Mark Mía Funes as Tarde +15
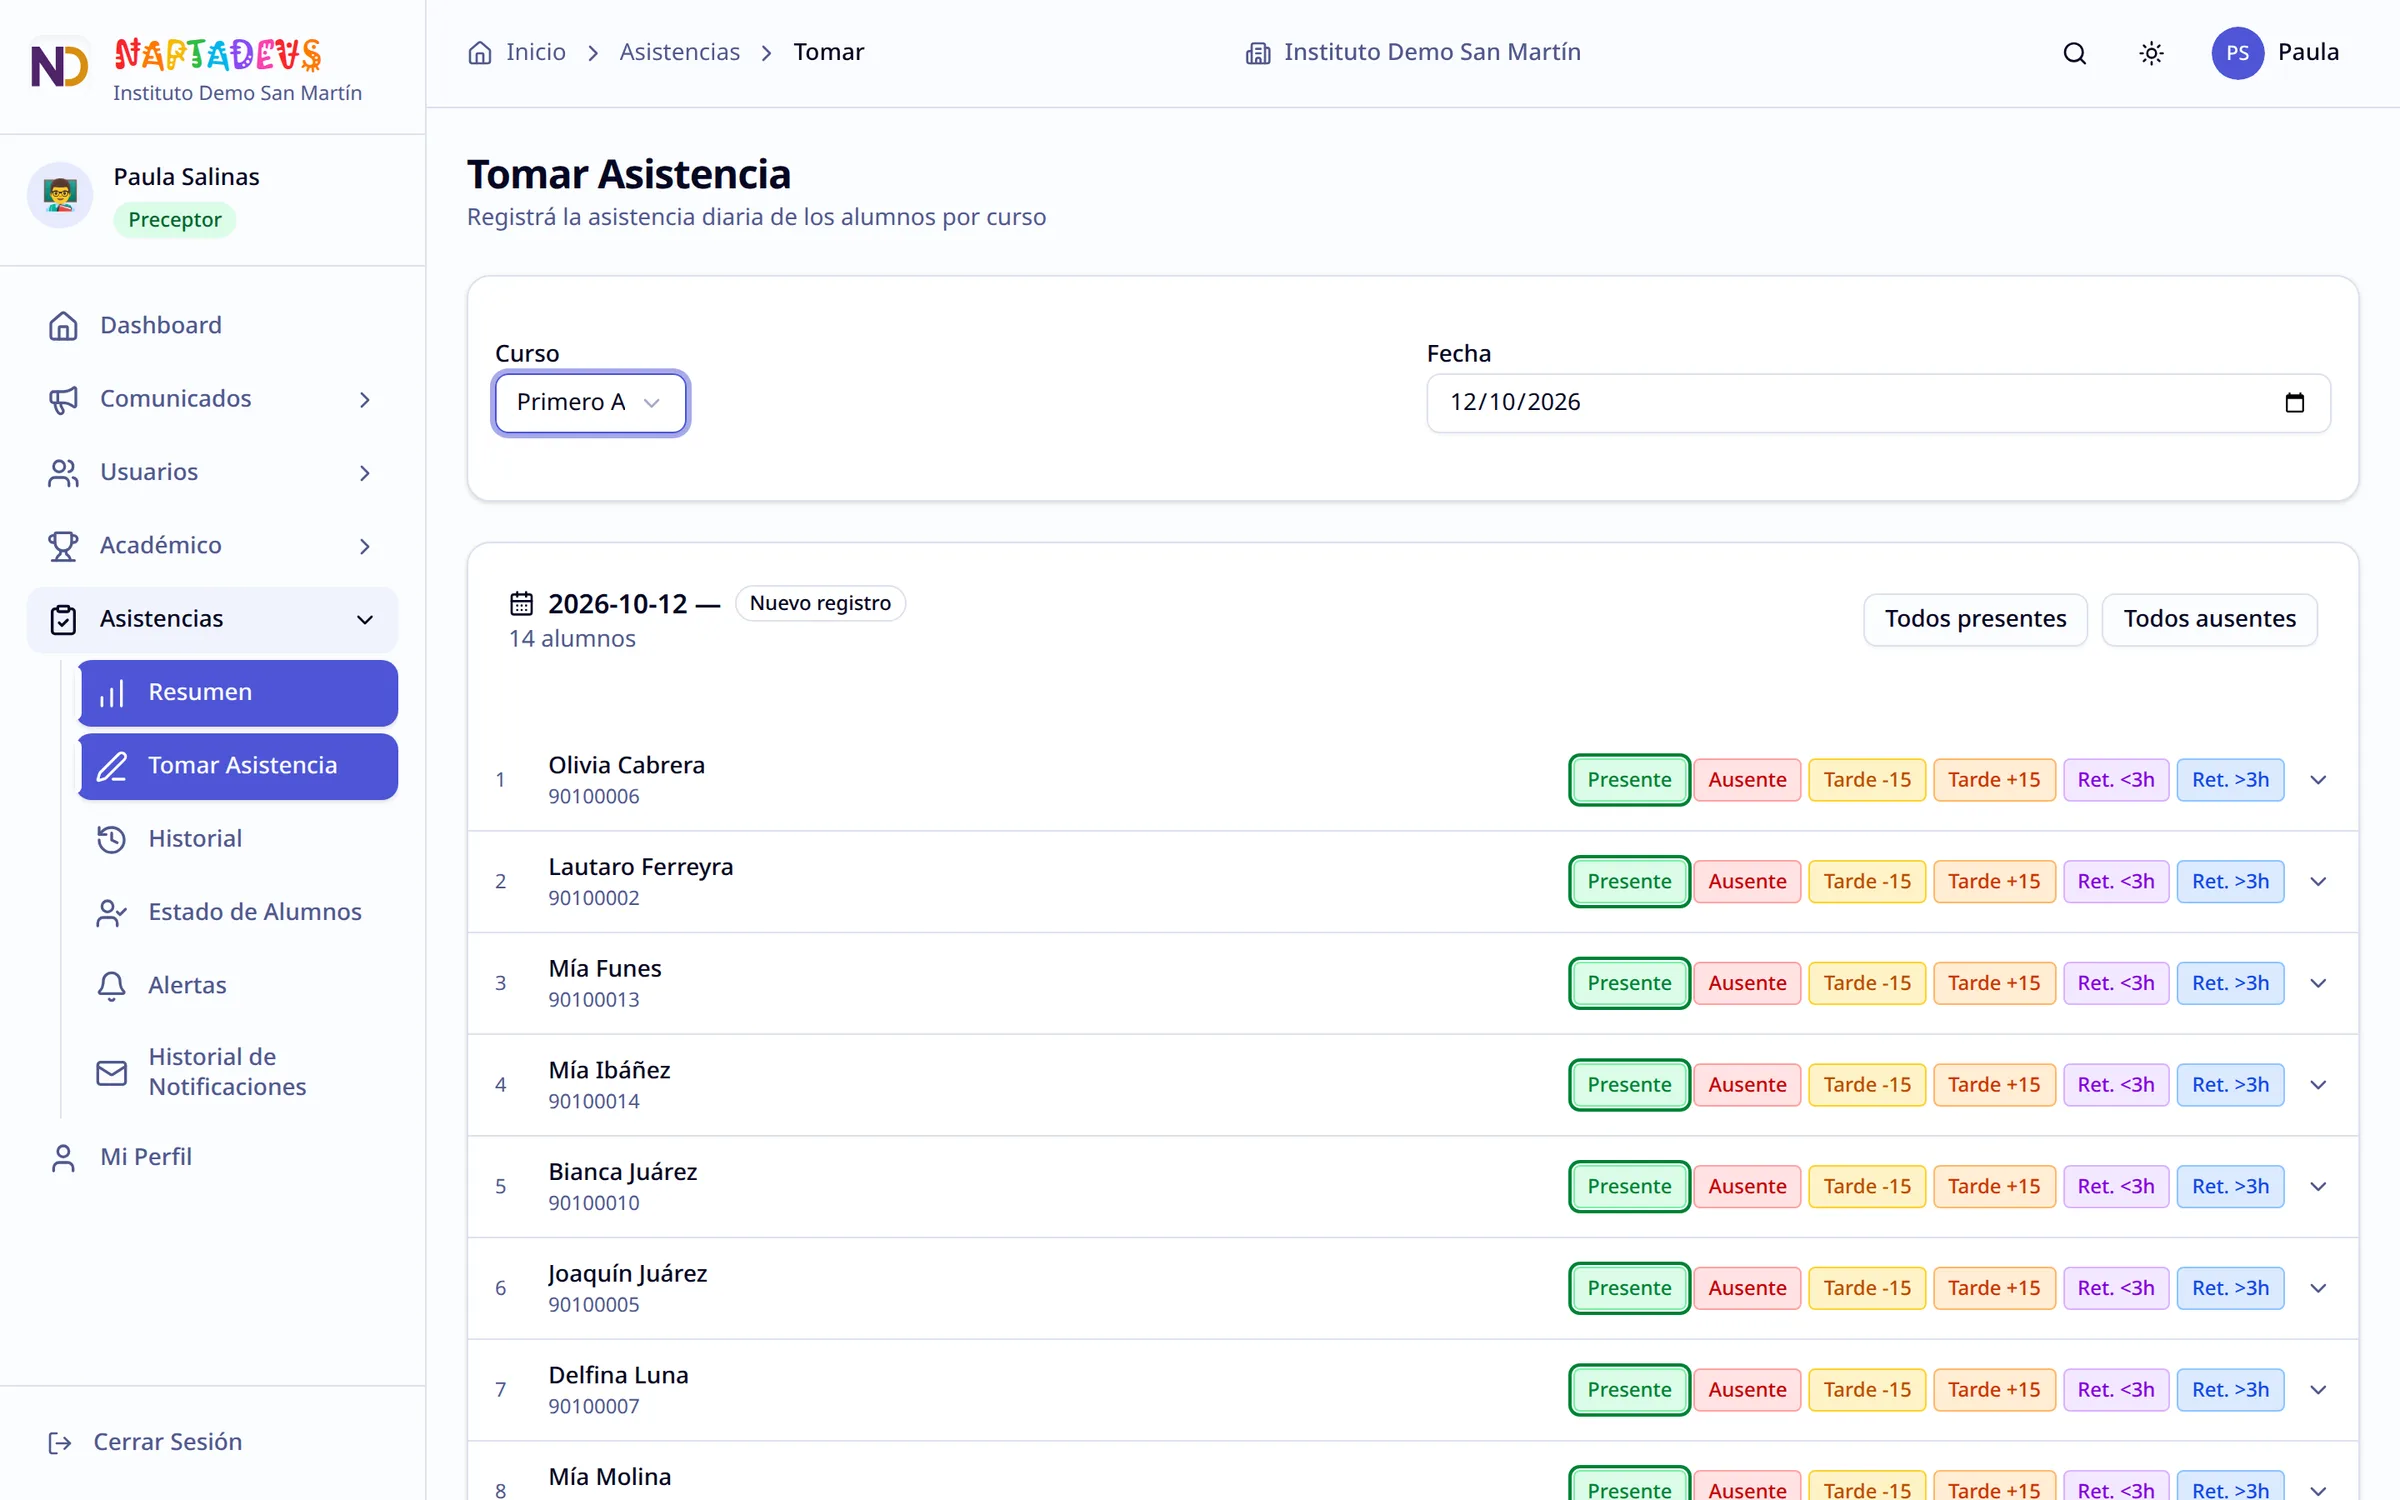This screenshot has width=2400, height=1500. point(1993,983)
